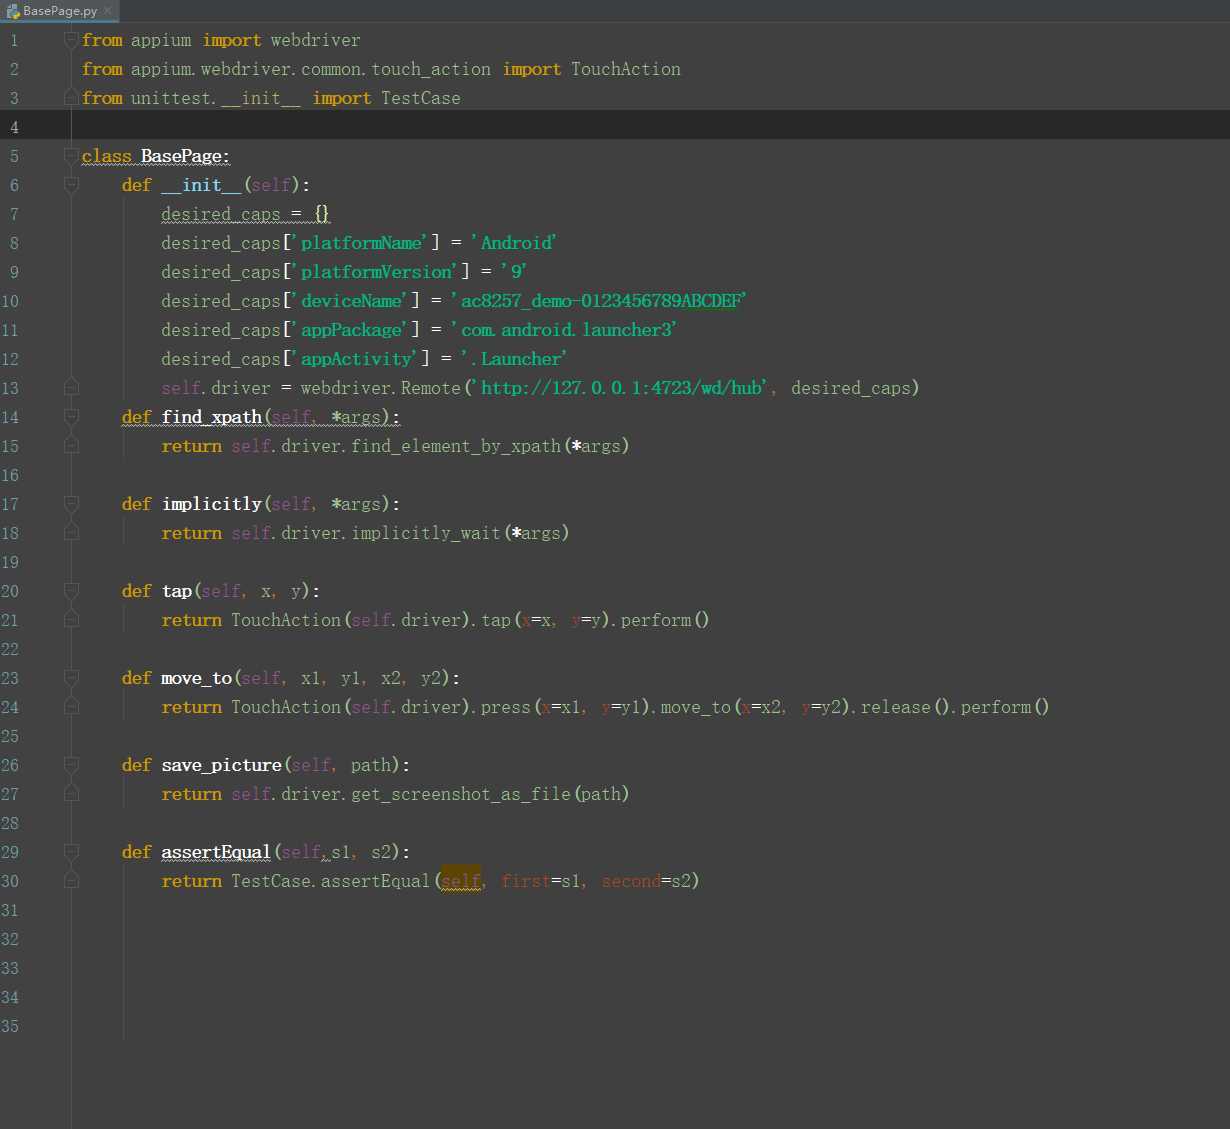Collapse the save_picture method fold marker
1230x1129 pixels.
(x=71, y=765)
